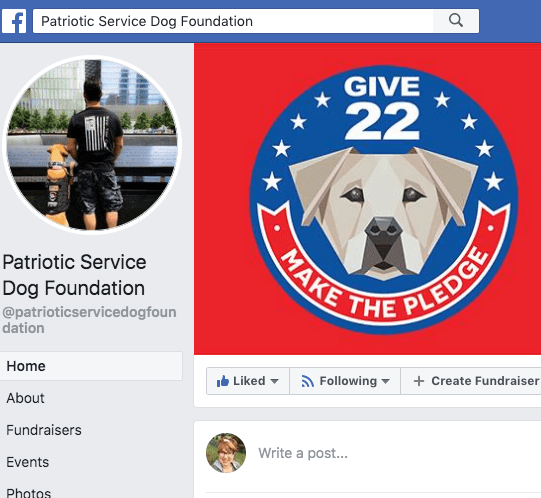This screenshot has width=541, height=498.
Task: Focus the Write a post field
Action: 397,453
